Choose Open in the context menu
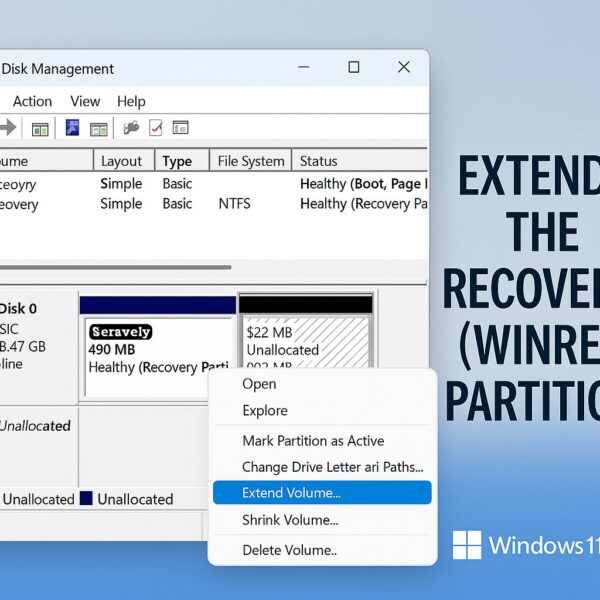This screenshot has height=600, width=600. coord(322,384)
